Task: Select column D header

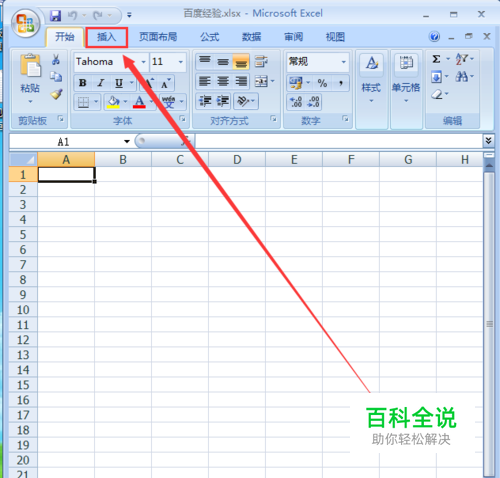Action: point(237,160)
